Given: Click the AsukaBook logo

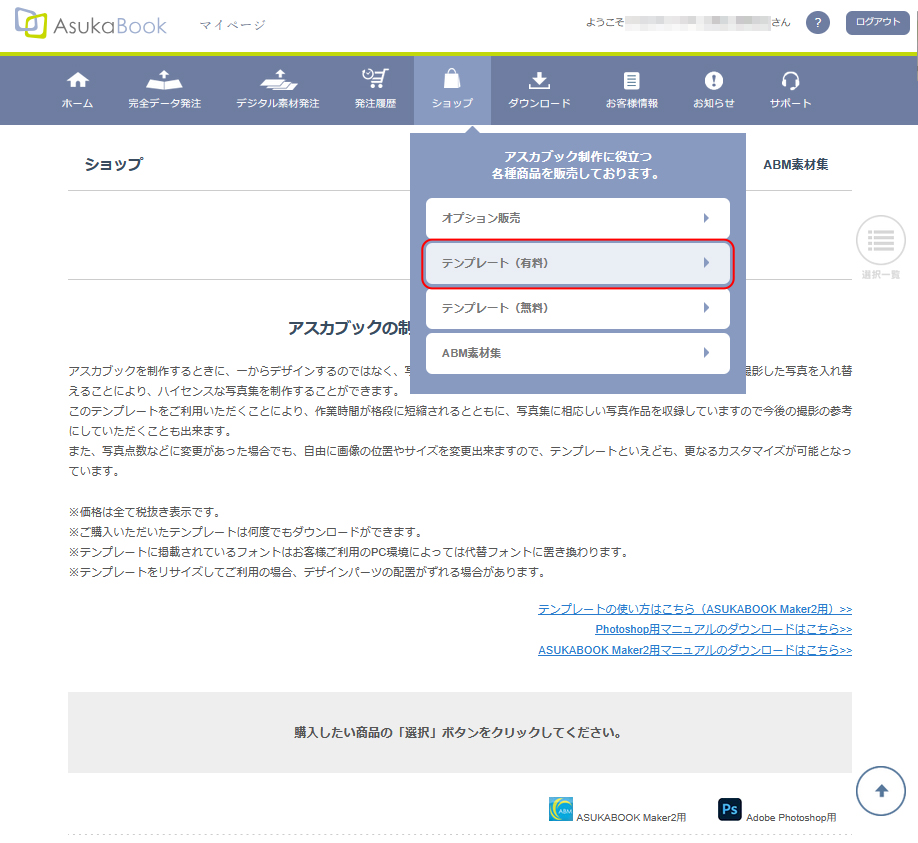Looking at the screenshot, I should pos(91,25).
